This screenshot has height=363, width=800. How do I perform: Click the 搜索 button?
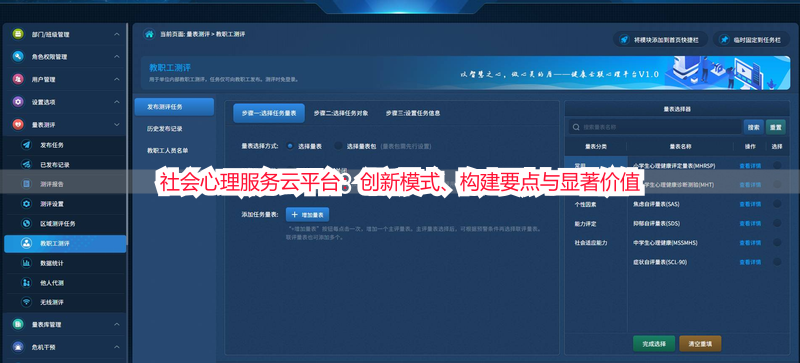754,127
